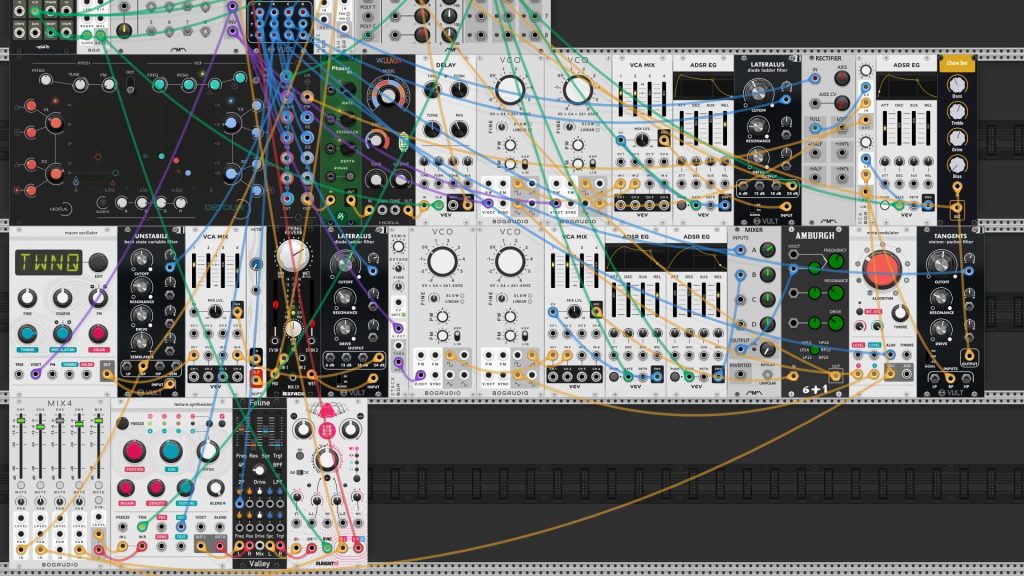The width and height of the screenshot is (1024, 576).
Task: Mute the master MIX channel on MIX4
Action: tap(99, 485)
